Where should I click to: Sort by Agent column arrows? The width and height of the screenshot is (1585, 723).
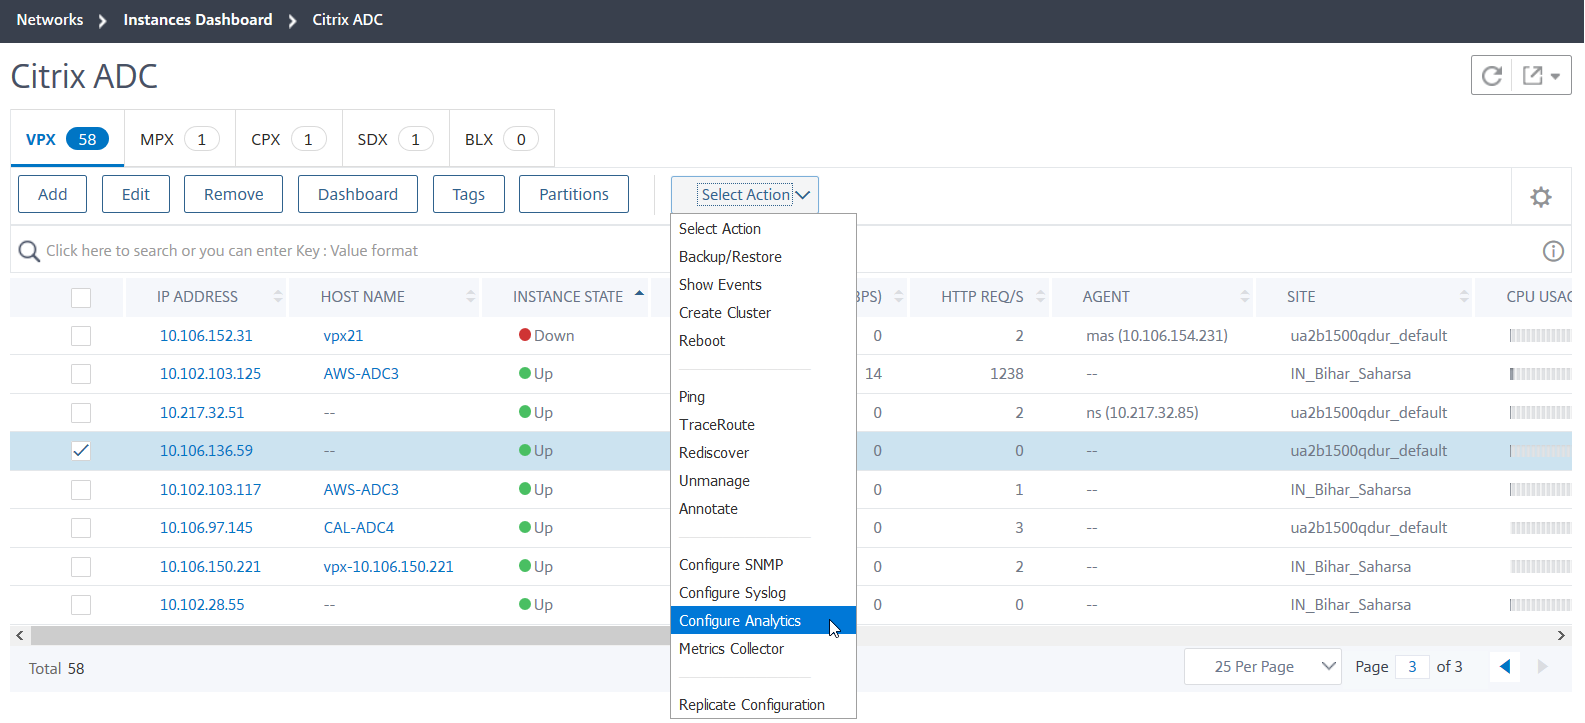coord(1244,297)
